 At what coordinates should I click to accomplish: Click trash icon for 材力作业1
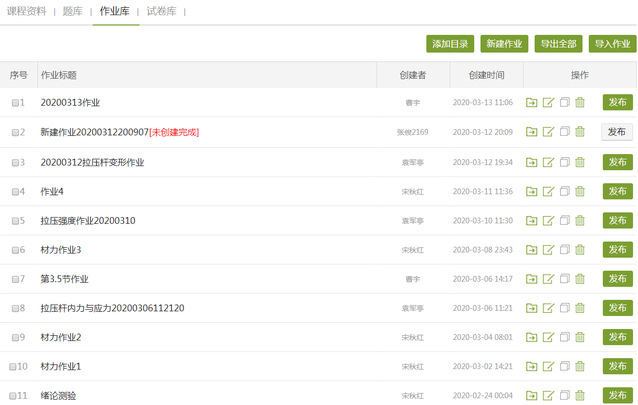coord(580,367)
